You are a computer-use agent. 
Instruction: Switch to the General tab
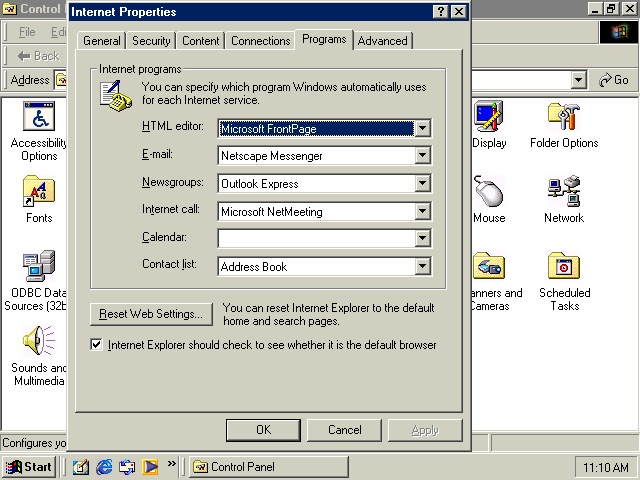102,41
